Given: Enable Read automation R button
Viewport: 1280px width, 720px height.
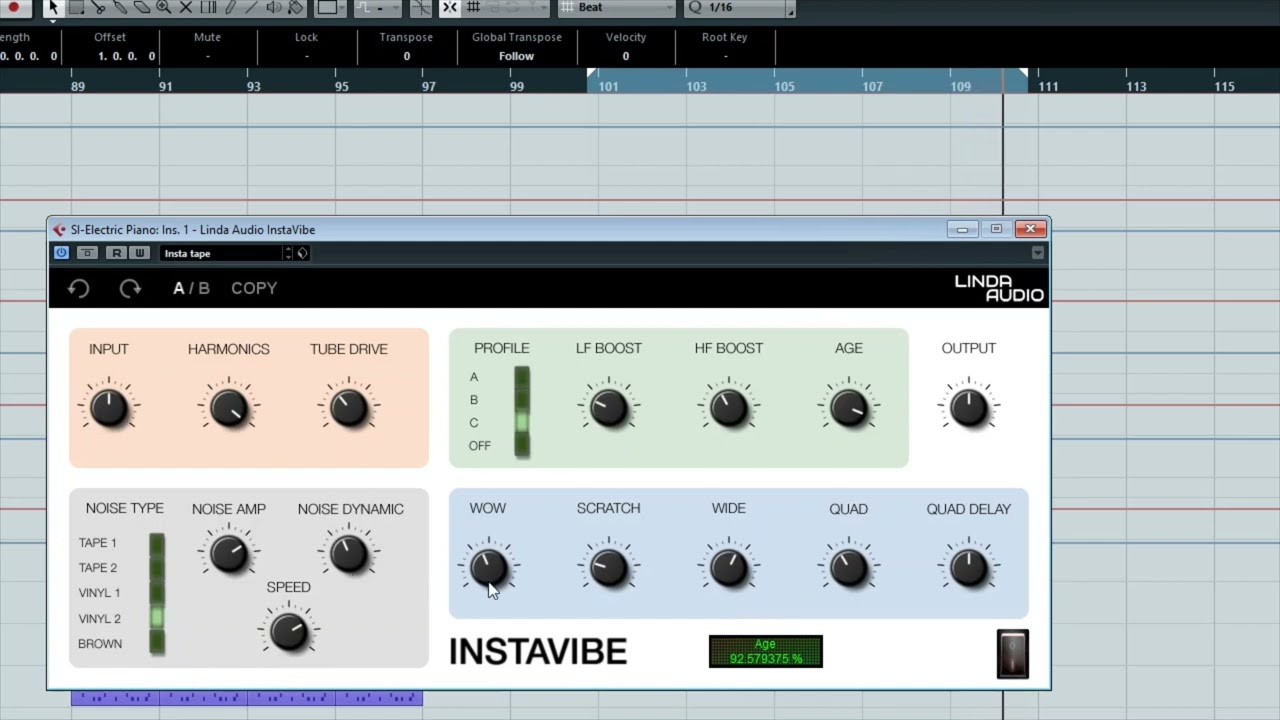Looking at the screenshot, I should pos(116,253).
